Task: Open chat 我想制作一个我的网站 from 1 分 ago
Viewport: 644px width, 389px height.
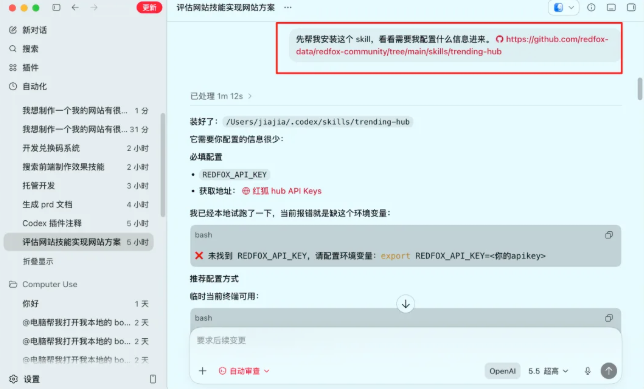Action: coord(78,110)
